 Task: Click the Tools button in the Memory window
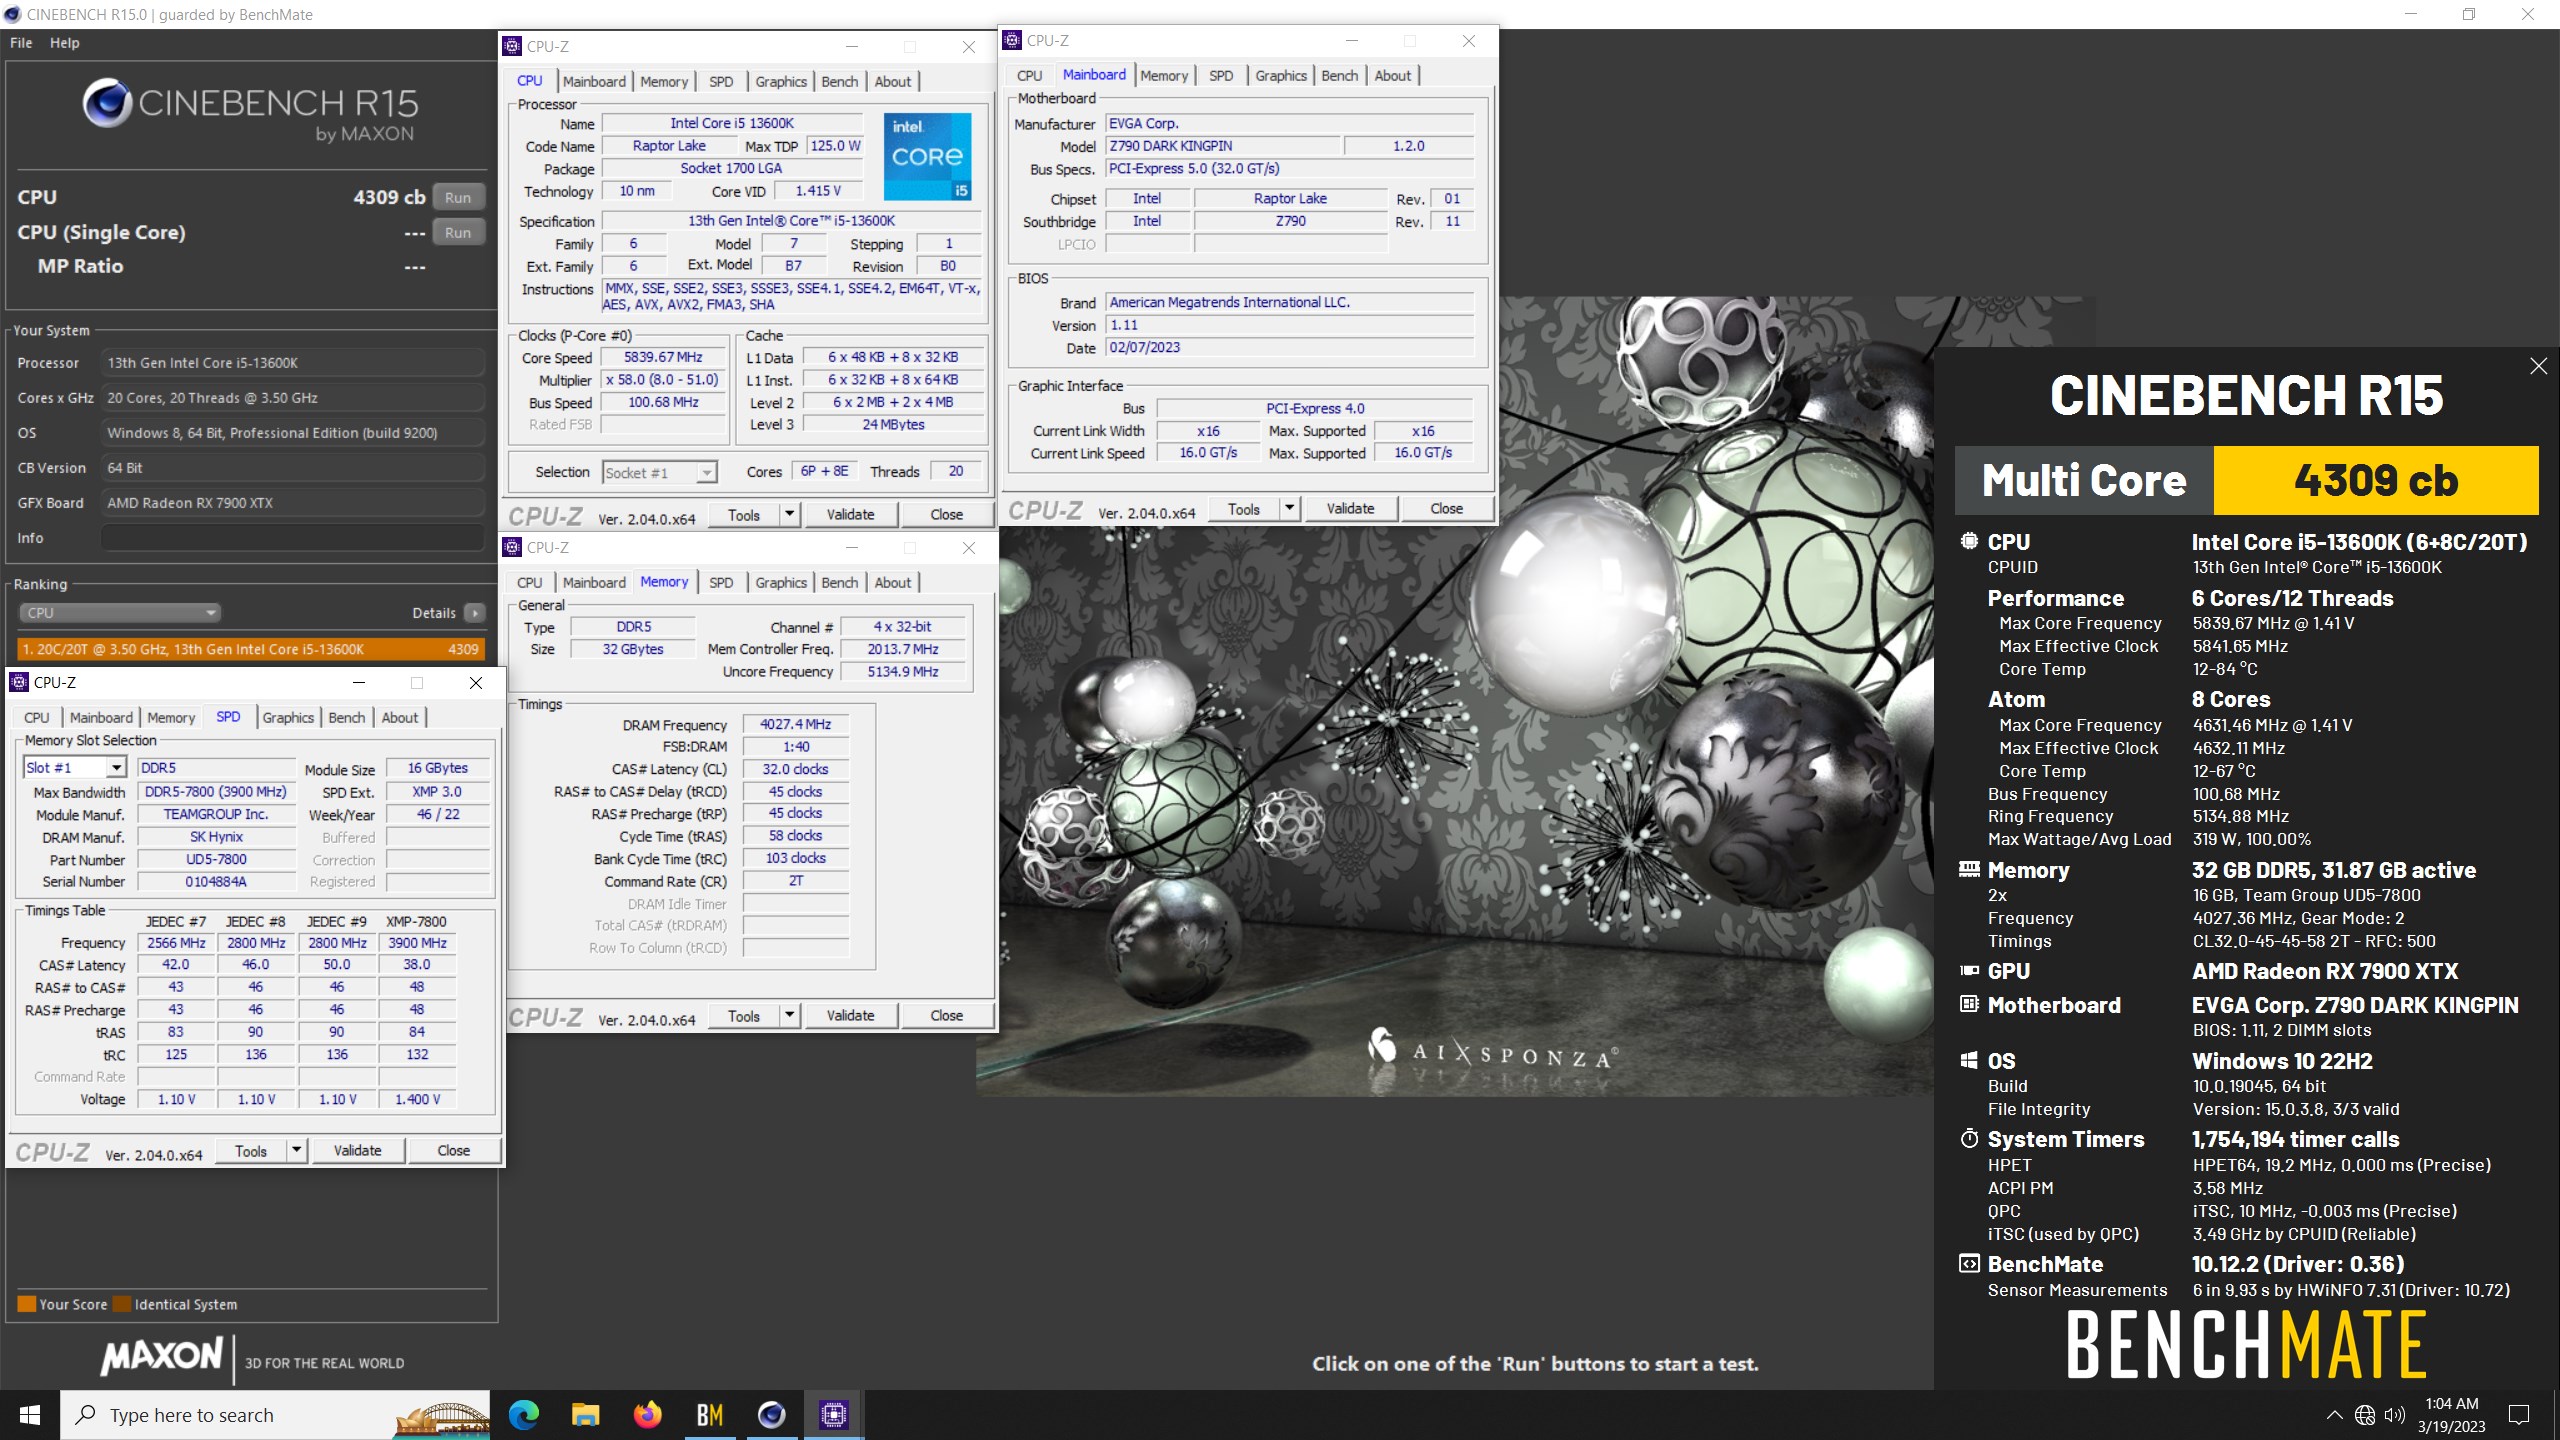(x=744, y=1015)
